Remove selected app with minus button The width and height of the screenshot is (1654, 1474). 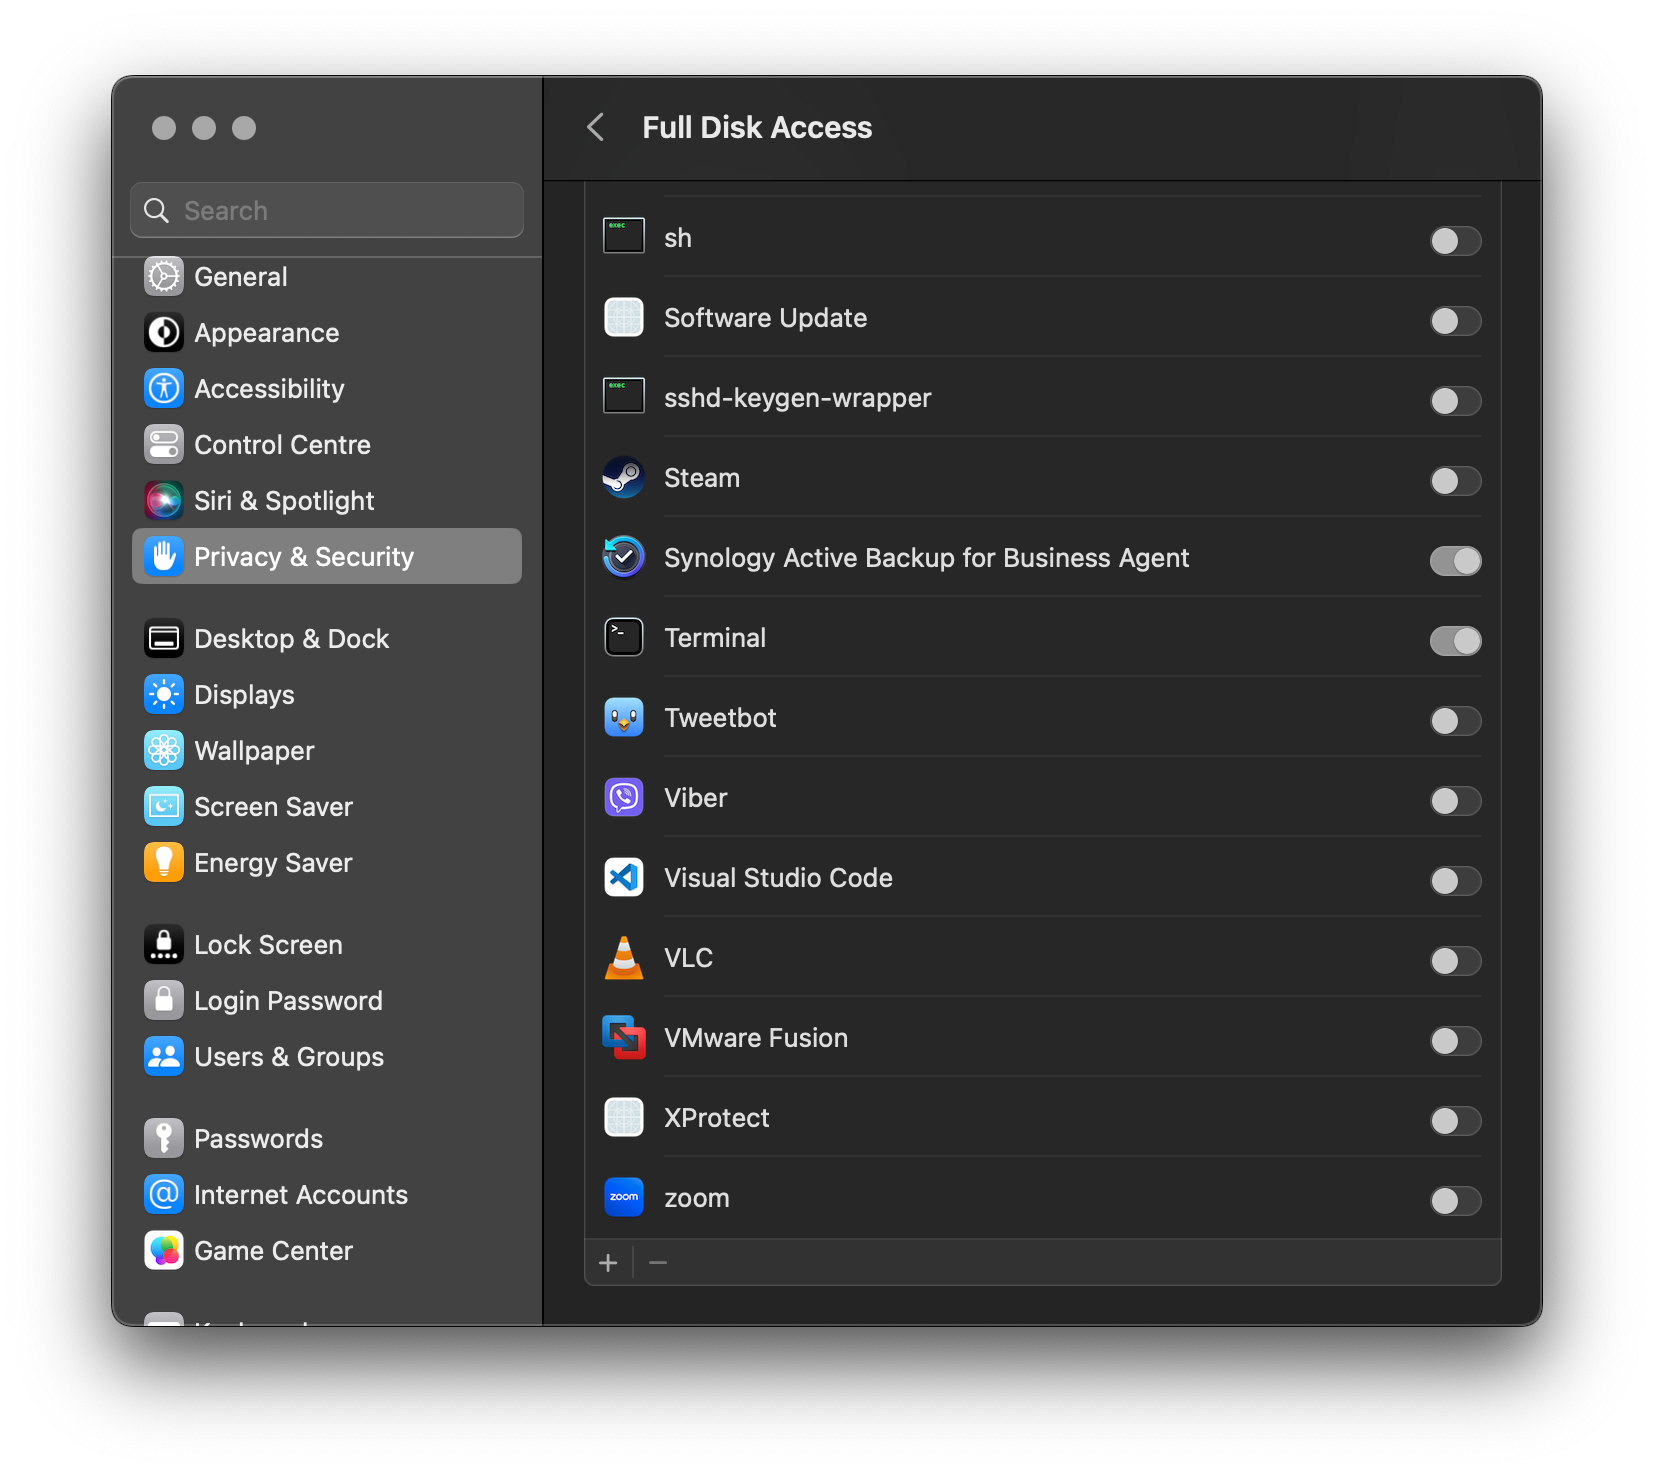click(x=658, y=1263)
